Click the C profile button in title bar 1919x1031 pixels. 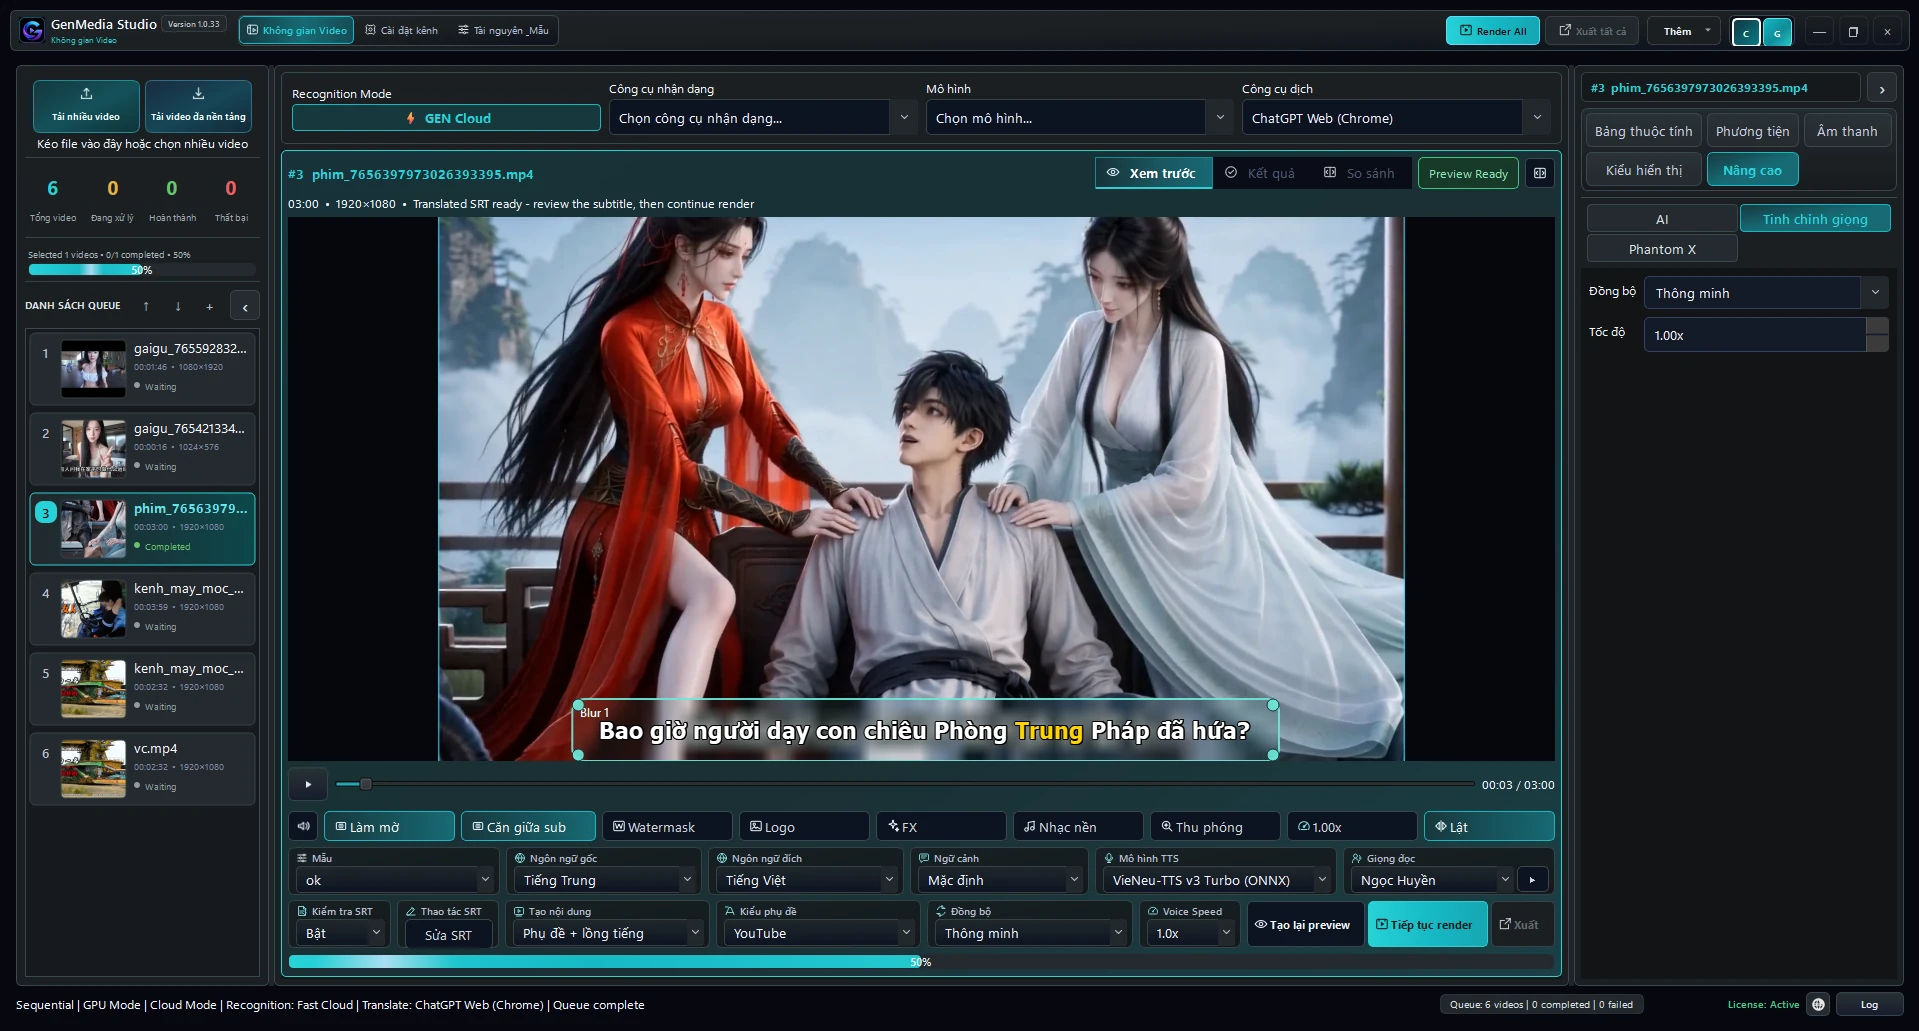click(1746, 32)
